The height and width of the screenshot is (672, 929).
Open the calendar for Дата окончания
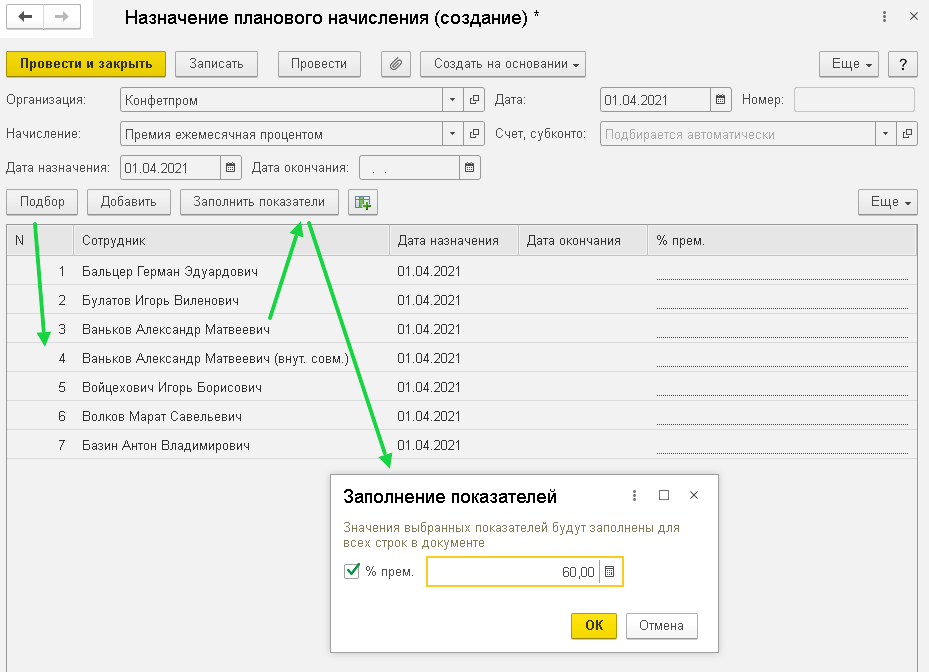(469, 168)
